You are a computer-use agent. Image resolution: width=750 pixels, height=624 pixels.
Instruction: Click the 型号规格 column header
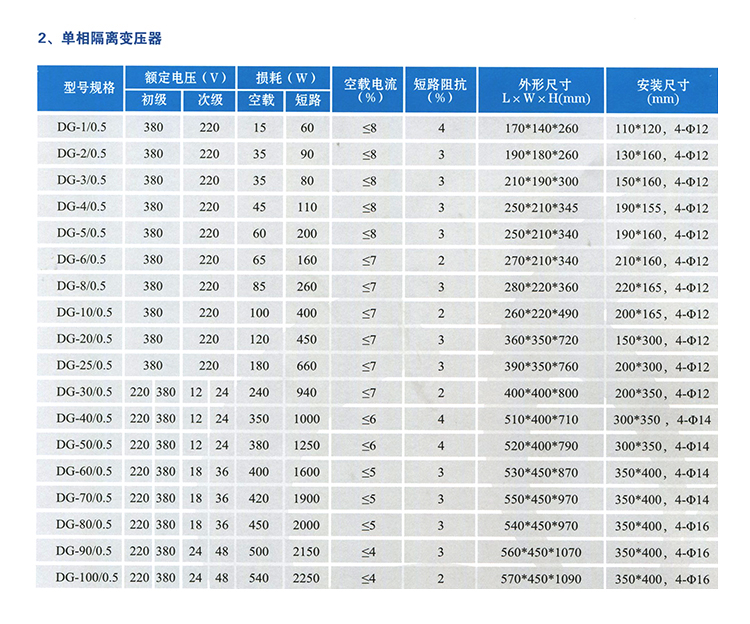pos(81,88)
